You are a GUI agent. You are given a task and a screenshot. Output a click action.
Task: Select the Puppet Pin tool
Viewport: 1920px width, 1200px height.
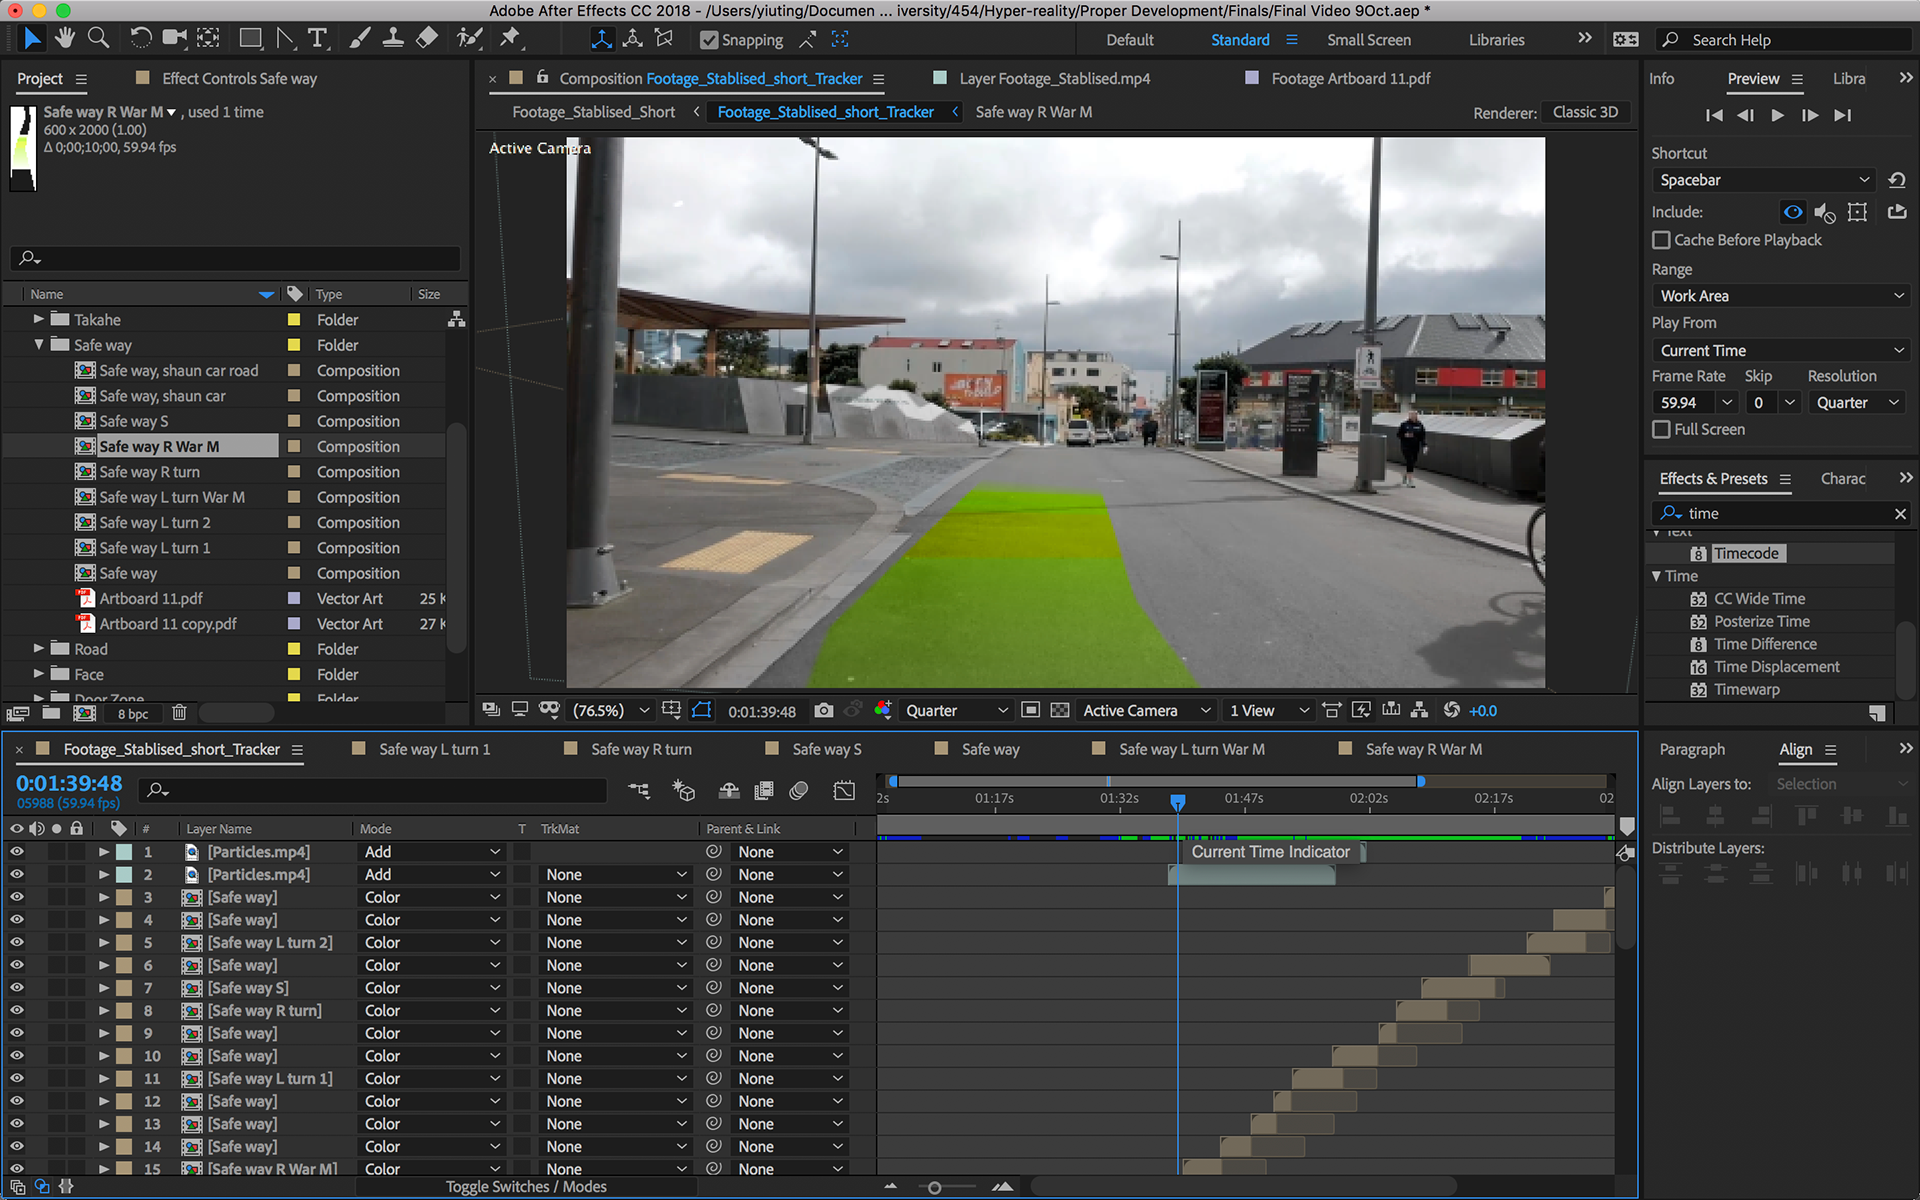pos(510,38)
